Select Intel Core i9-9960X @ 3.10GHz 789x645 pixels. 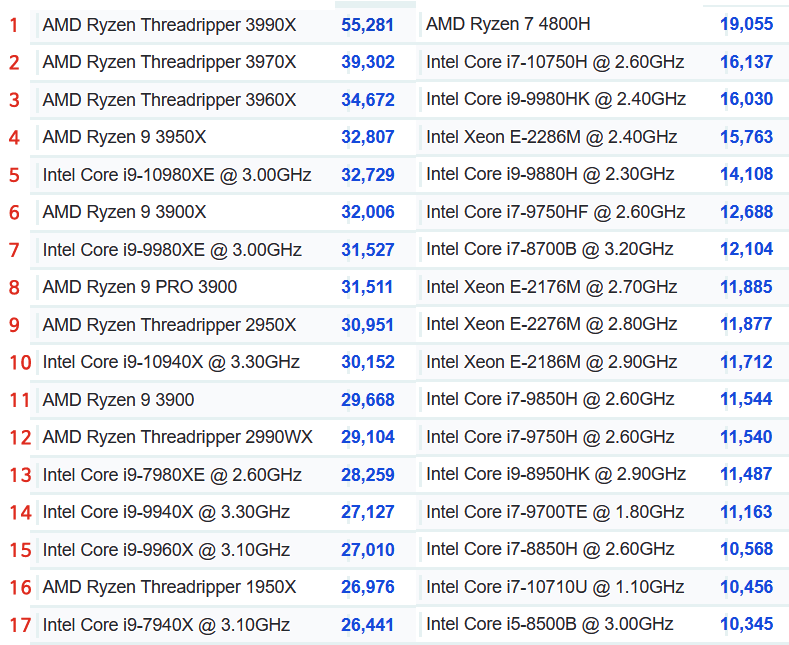166,549
